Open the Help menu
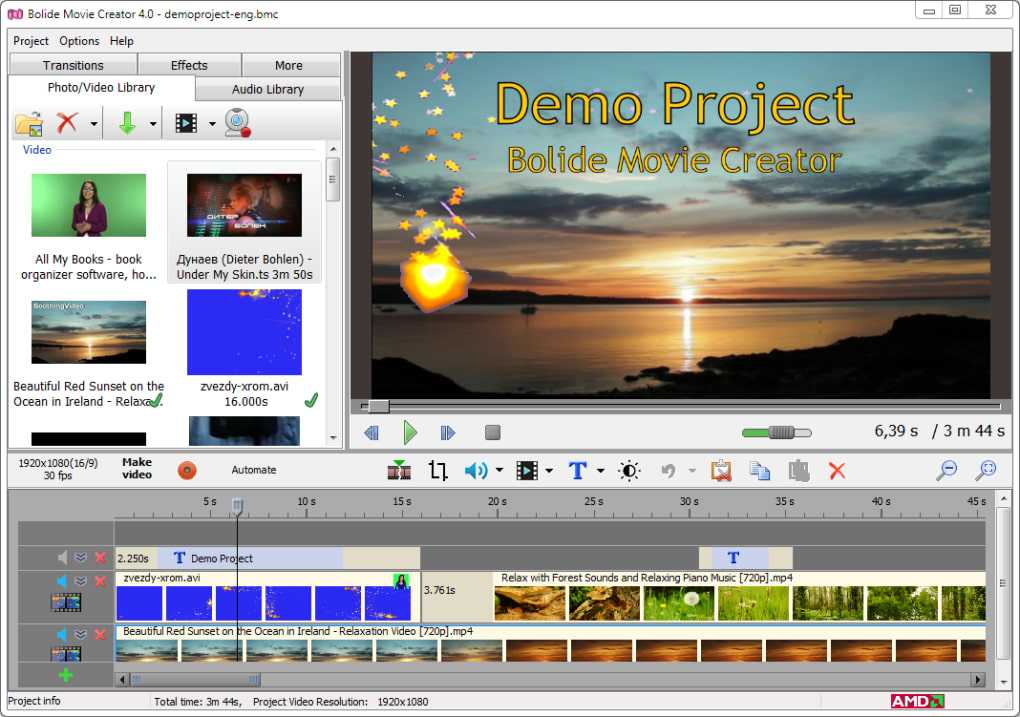The width and height of the screenshot is (1020, 717). pos(122,41)
